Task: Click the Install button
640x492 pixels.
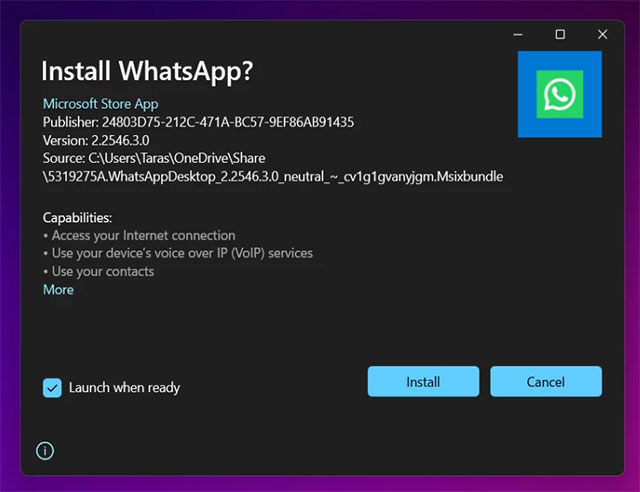Action: click(423, 381)
